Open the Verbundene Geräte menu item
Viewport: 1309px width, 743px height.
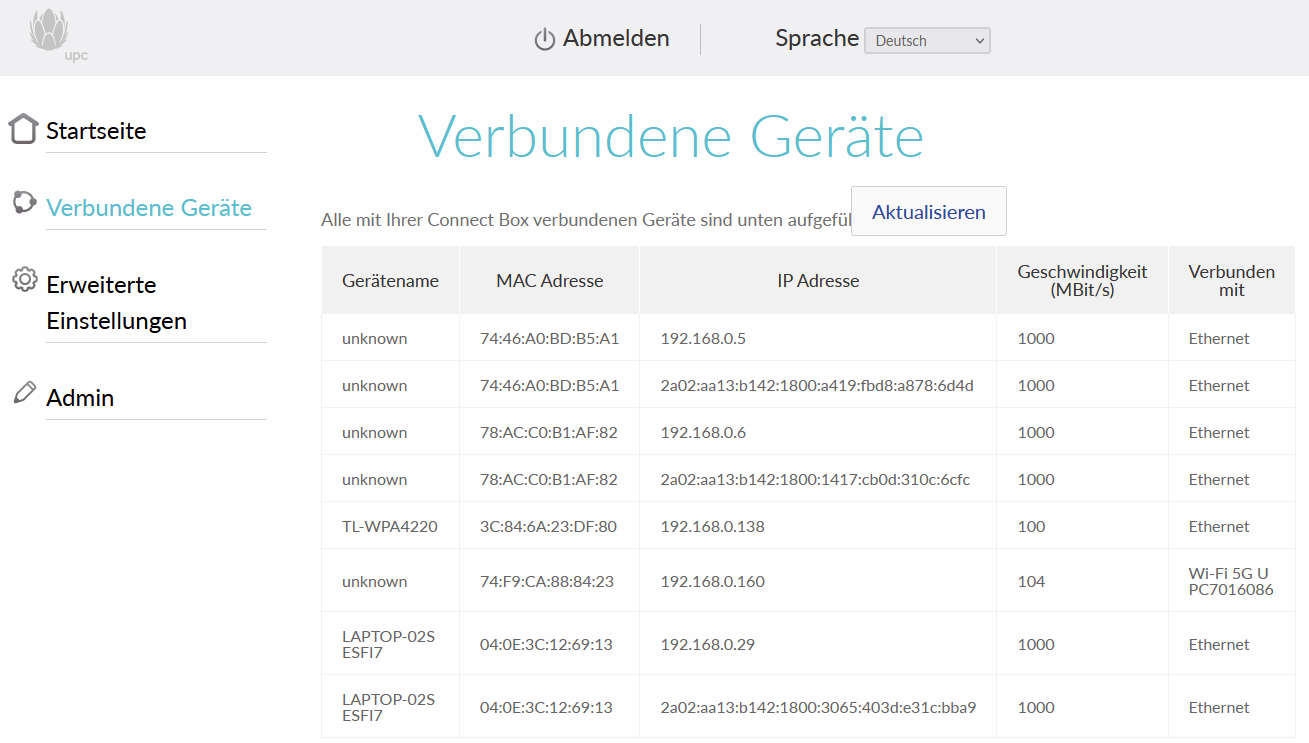click(x=149, y=208)
